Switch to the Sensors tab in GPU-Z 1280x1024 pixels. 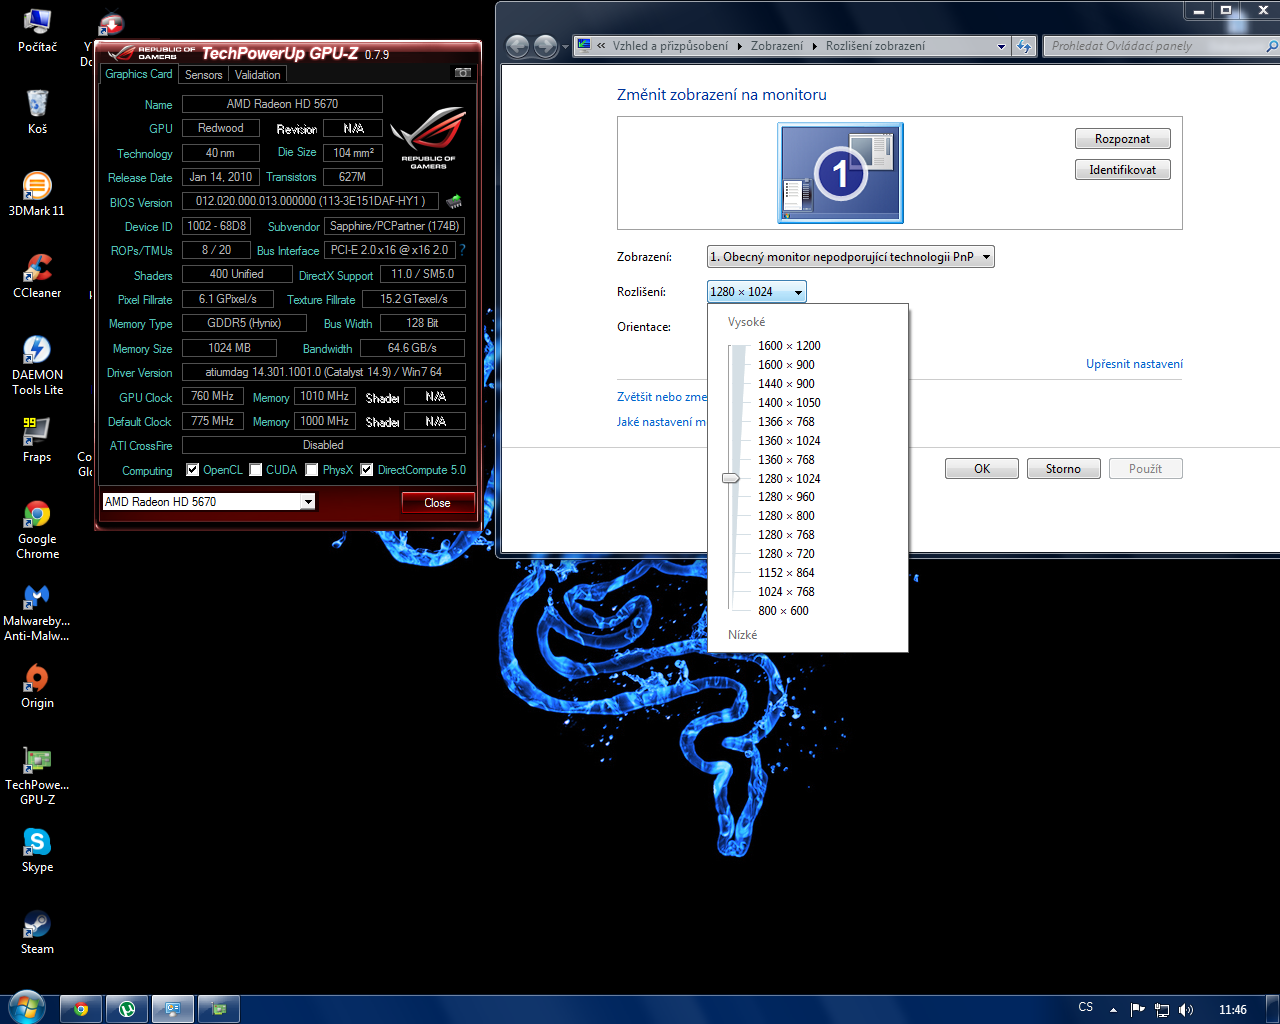(x=204, y=75)
